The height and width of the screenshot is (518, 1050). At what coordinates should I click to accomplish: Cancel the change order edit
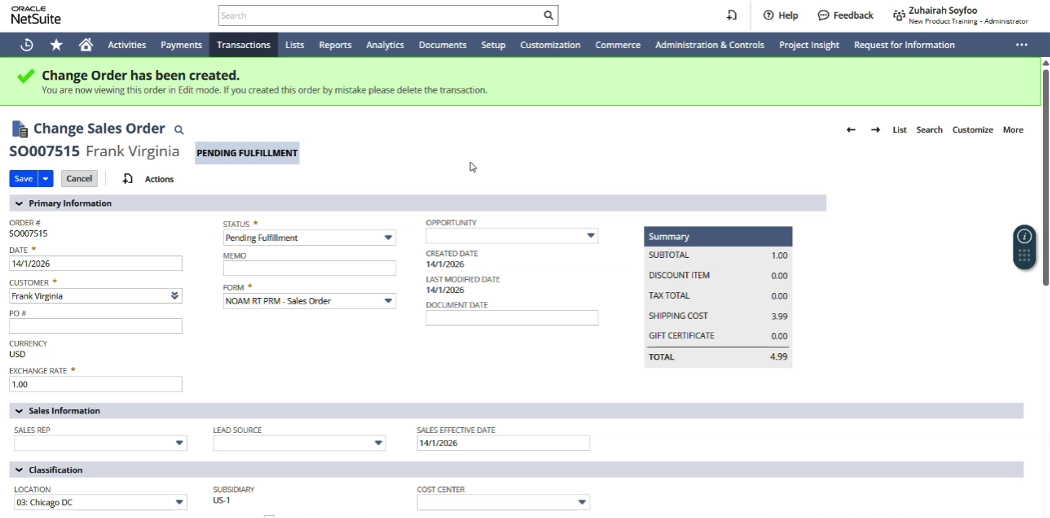(x=79, y=179)
